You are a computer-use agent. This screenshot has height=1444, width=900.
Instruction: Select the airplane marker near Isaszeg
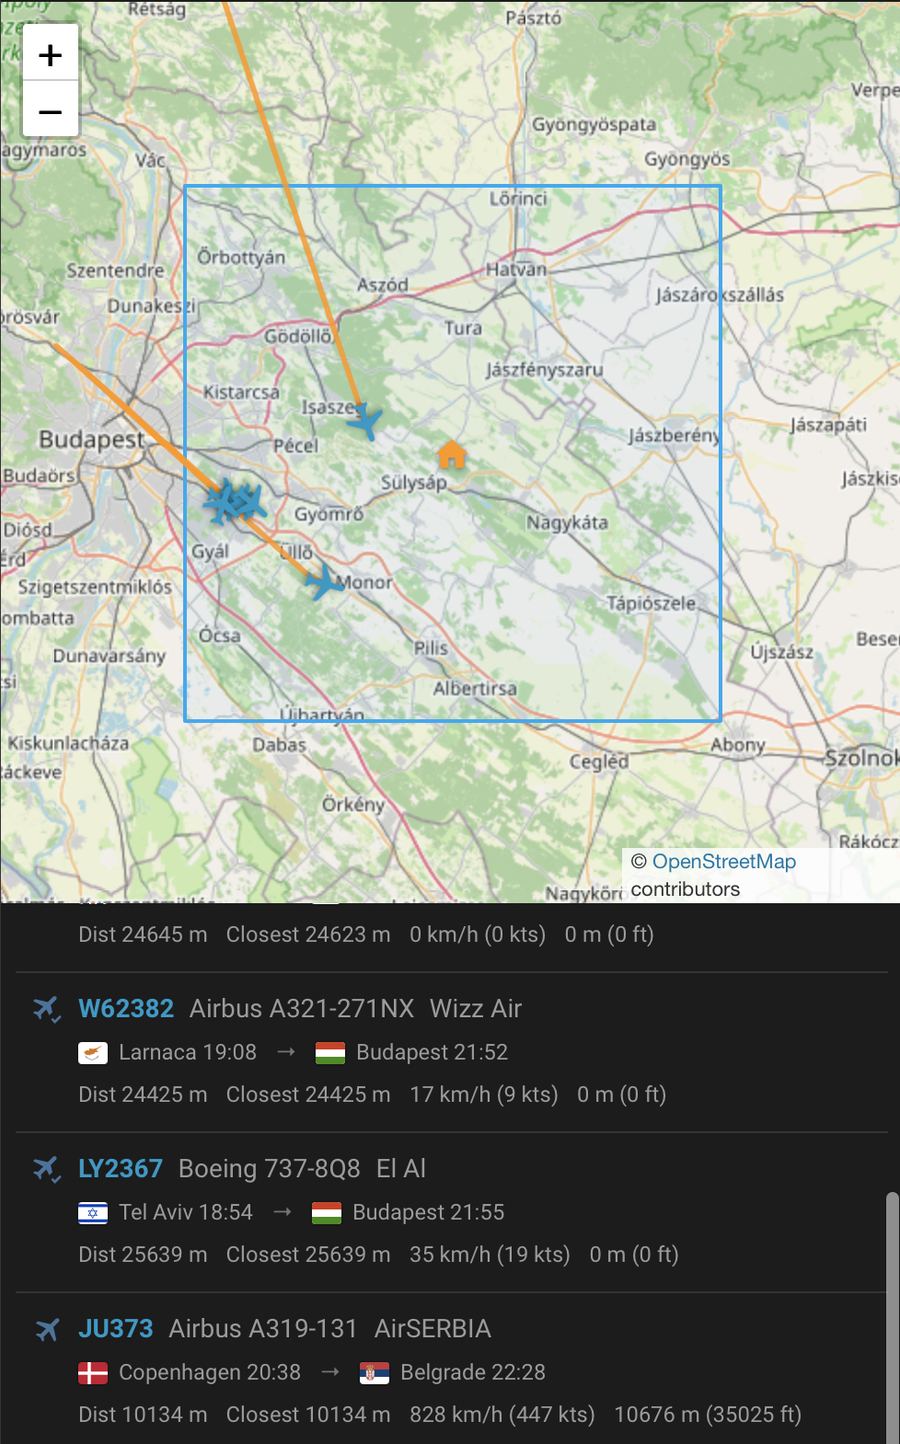point(365,421)
